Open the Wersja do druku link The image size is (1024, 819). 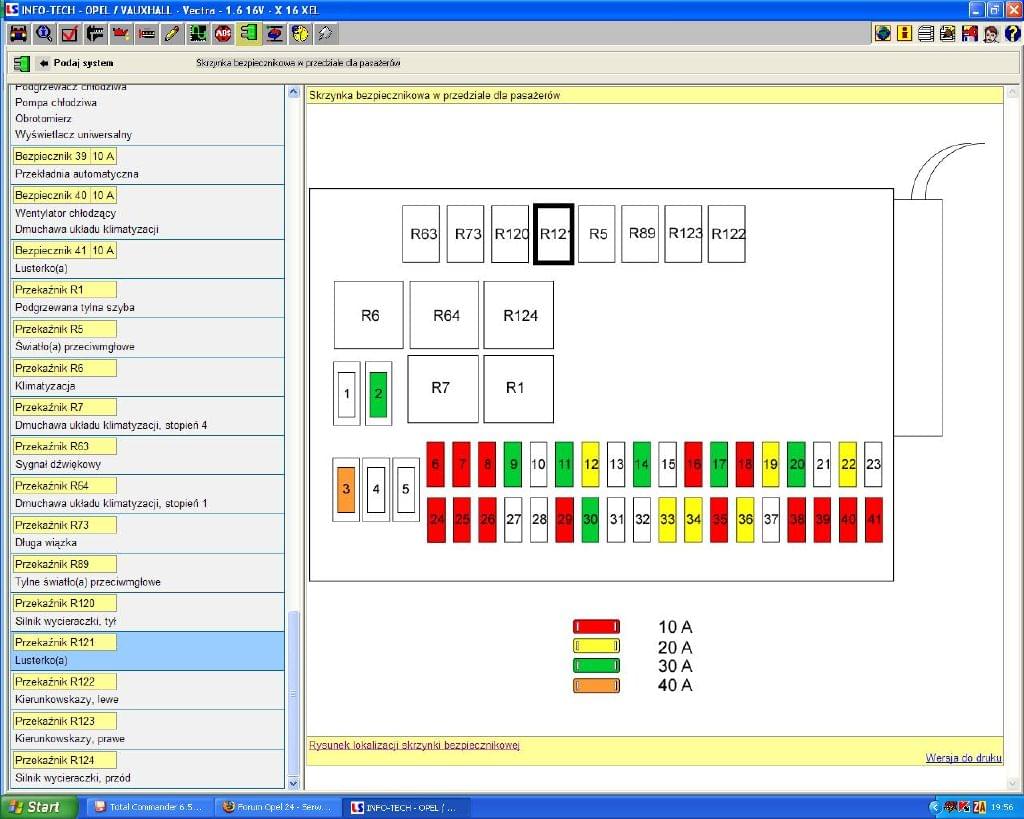963,758
